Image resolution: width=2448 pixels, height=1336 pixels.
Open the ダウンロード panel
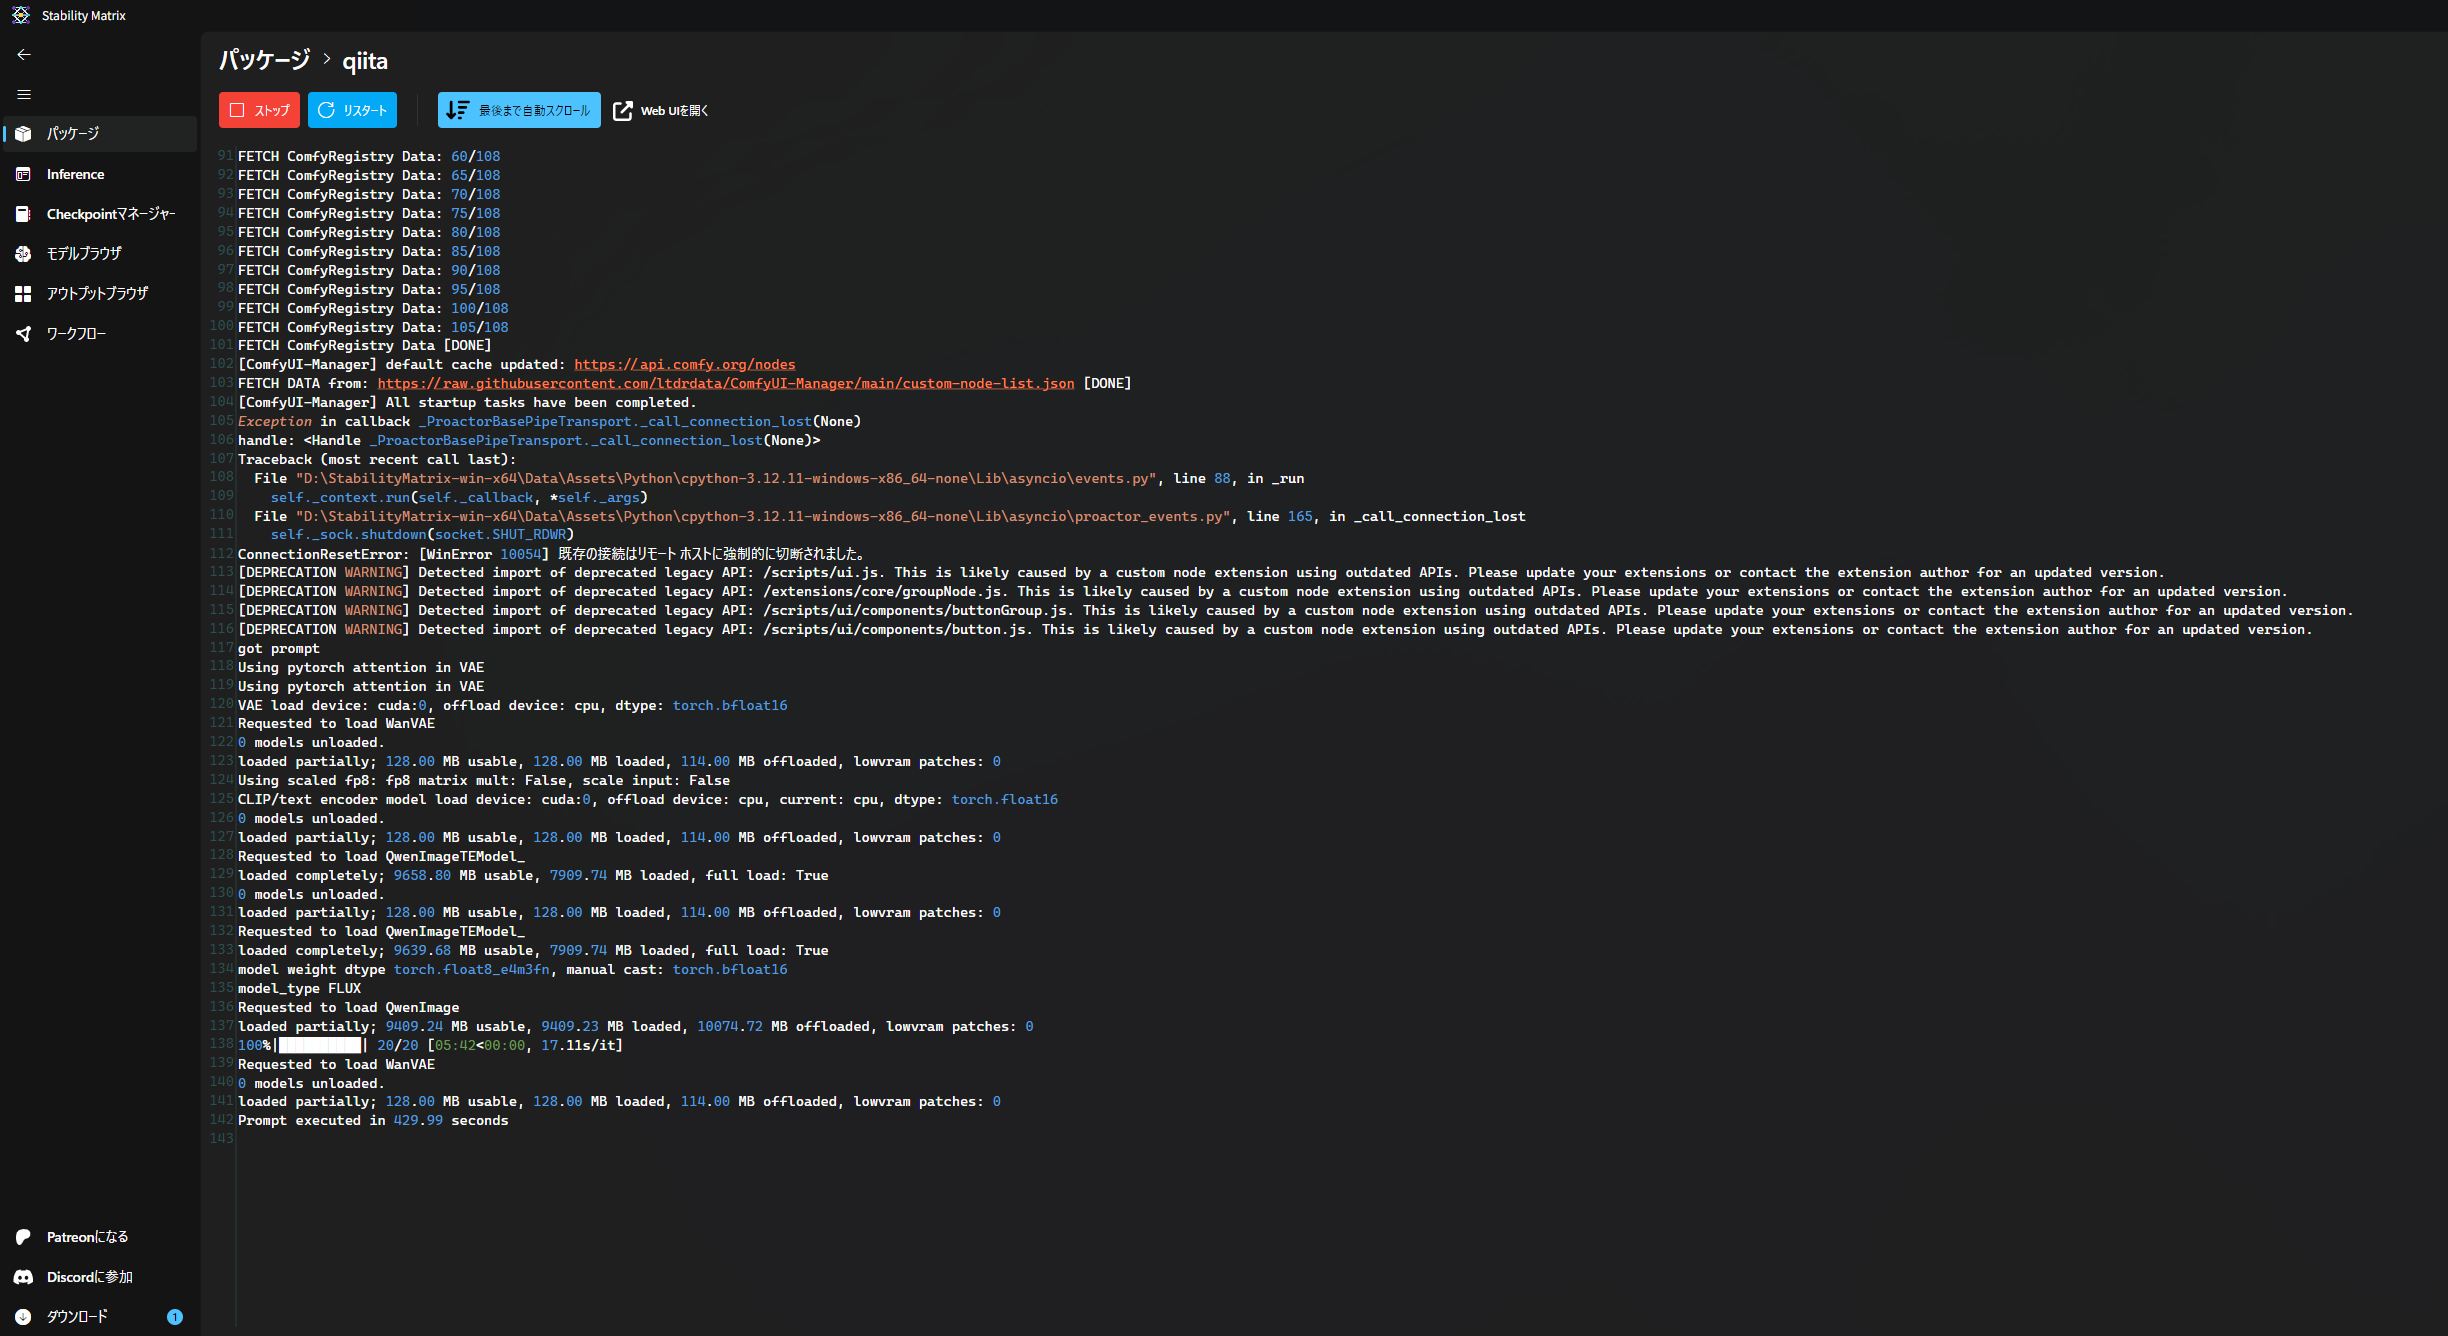[x=77, y=1317]
